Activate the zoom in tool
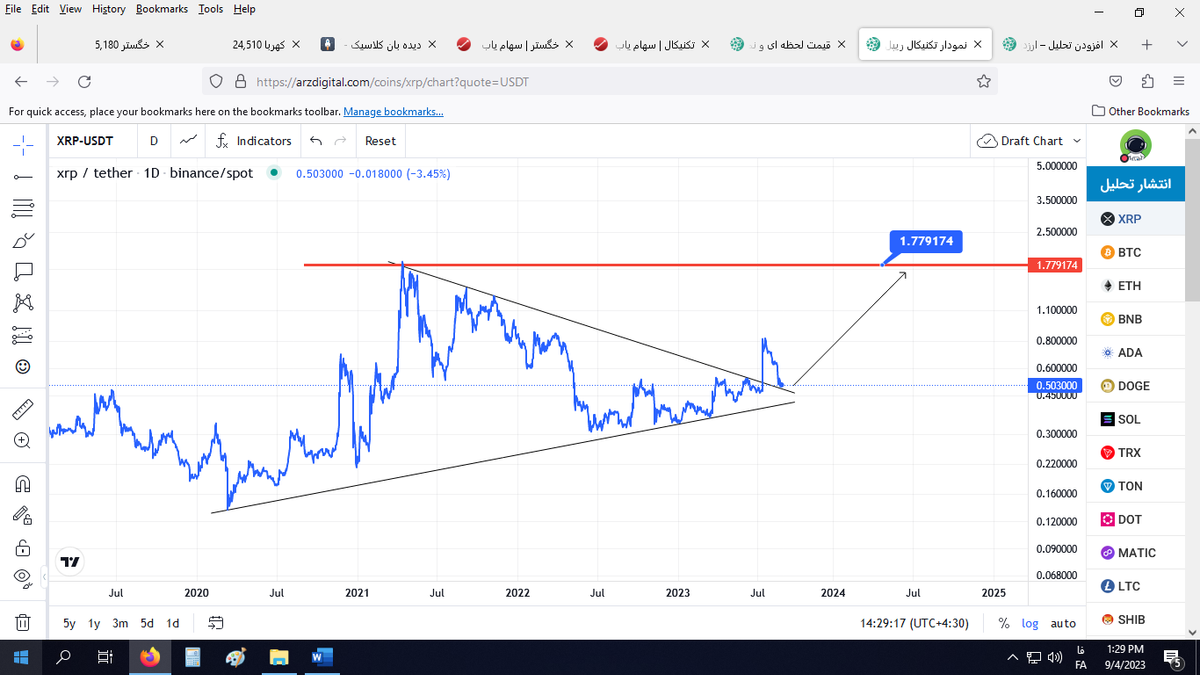 pyautogui.click(x=24, y=440)
